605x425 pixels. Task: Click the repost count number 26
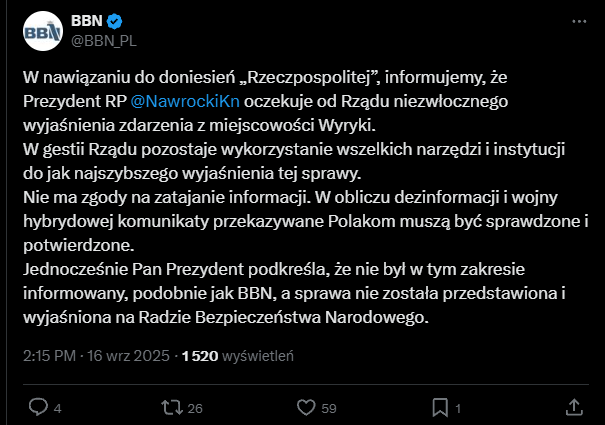195,408
